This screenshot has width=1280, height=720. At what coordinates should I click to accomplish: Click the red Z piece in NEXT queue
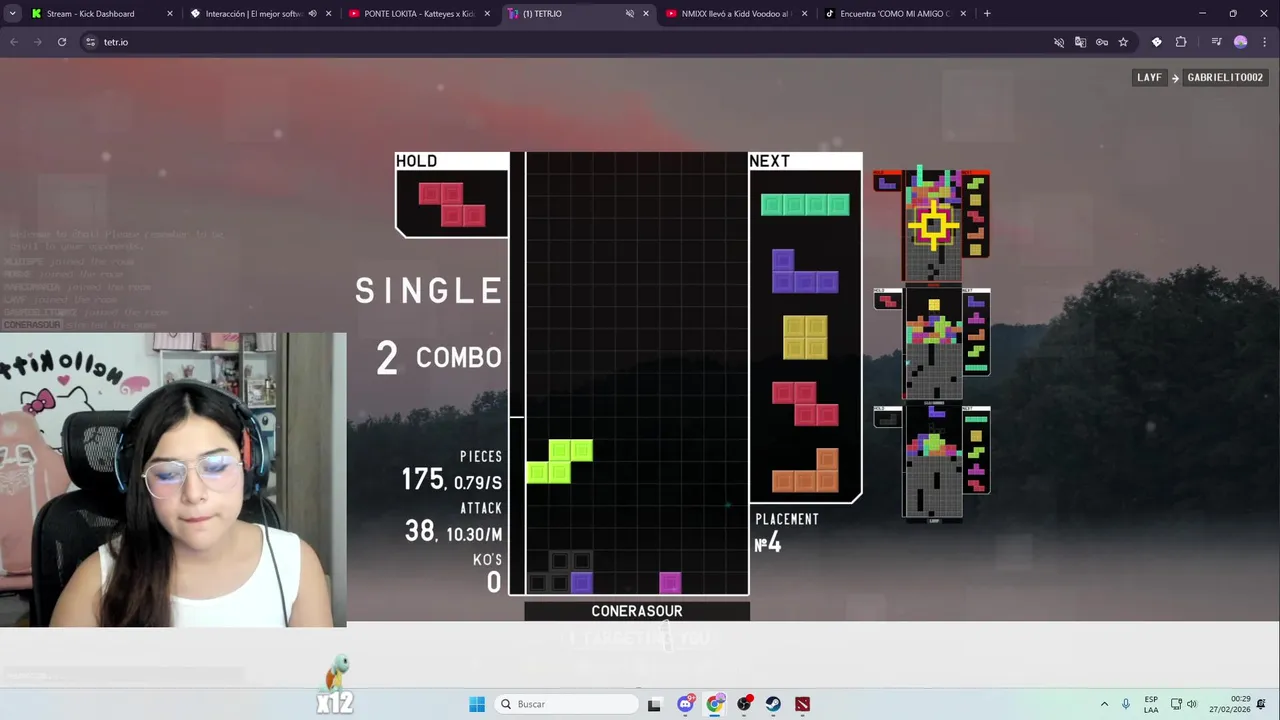coord(805,403)
